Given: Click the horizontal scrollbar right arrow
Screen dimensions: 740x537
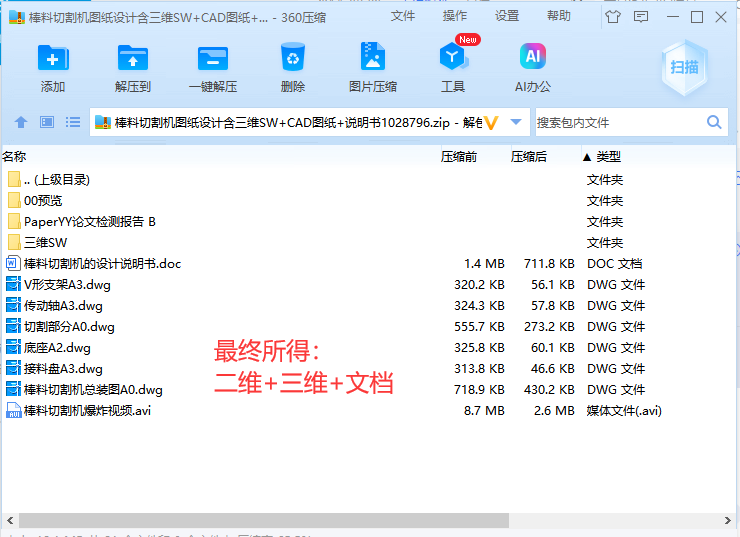Looking at the screenshot, I should 727,520.
